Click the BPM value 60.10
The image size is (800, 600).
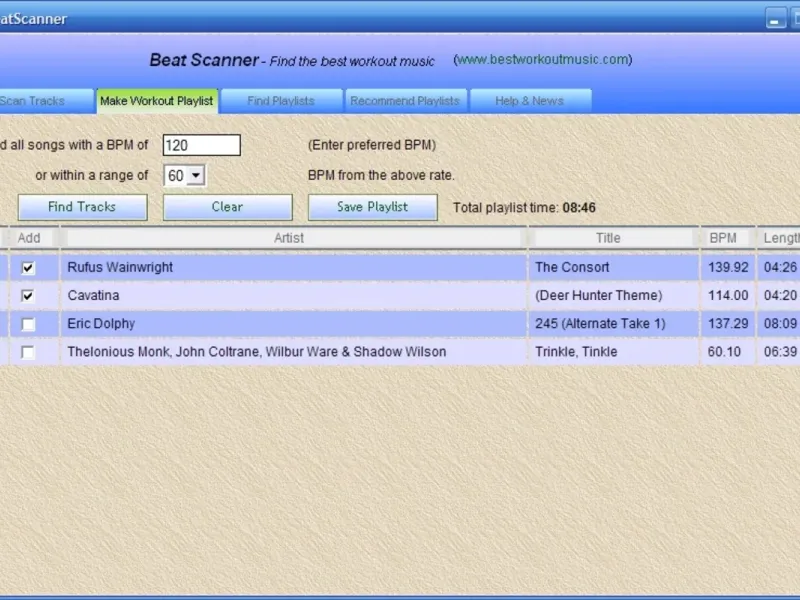coord(724,352)
